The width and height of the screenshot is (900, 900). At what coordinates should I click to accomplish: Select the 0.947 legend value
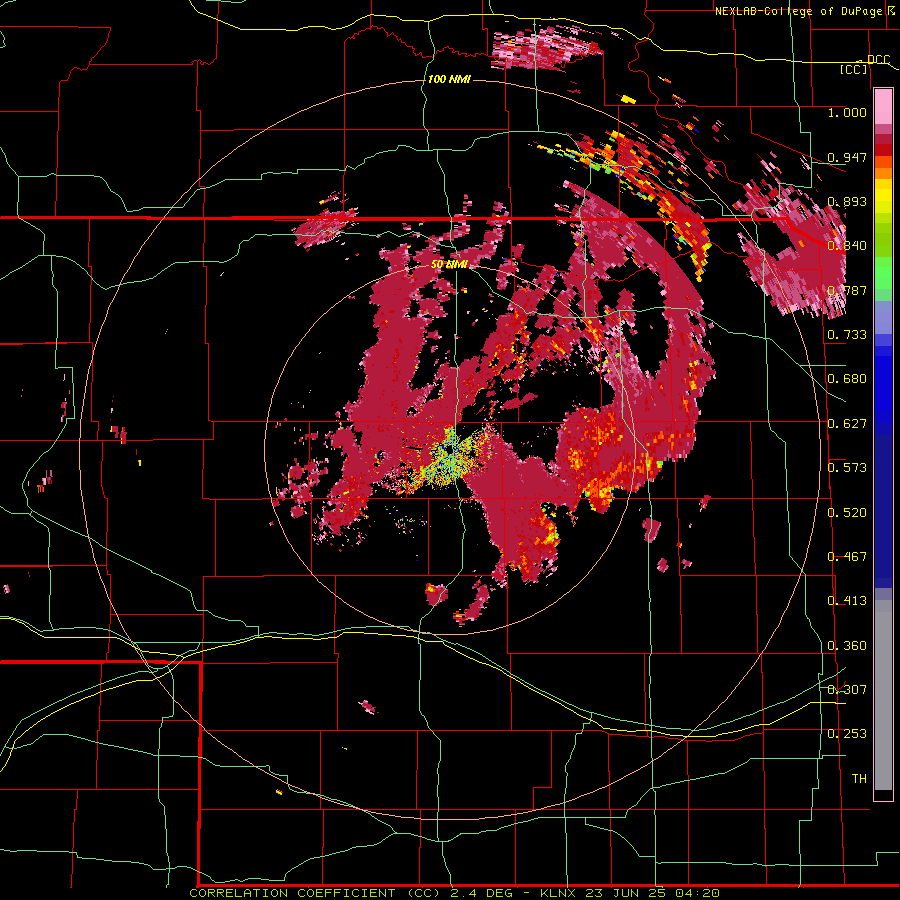(x=847, y=157)
